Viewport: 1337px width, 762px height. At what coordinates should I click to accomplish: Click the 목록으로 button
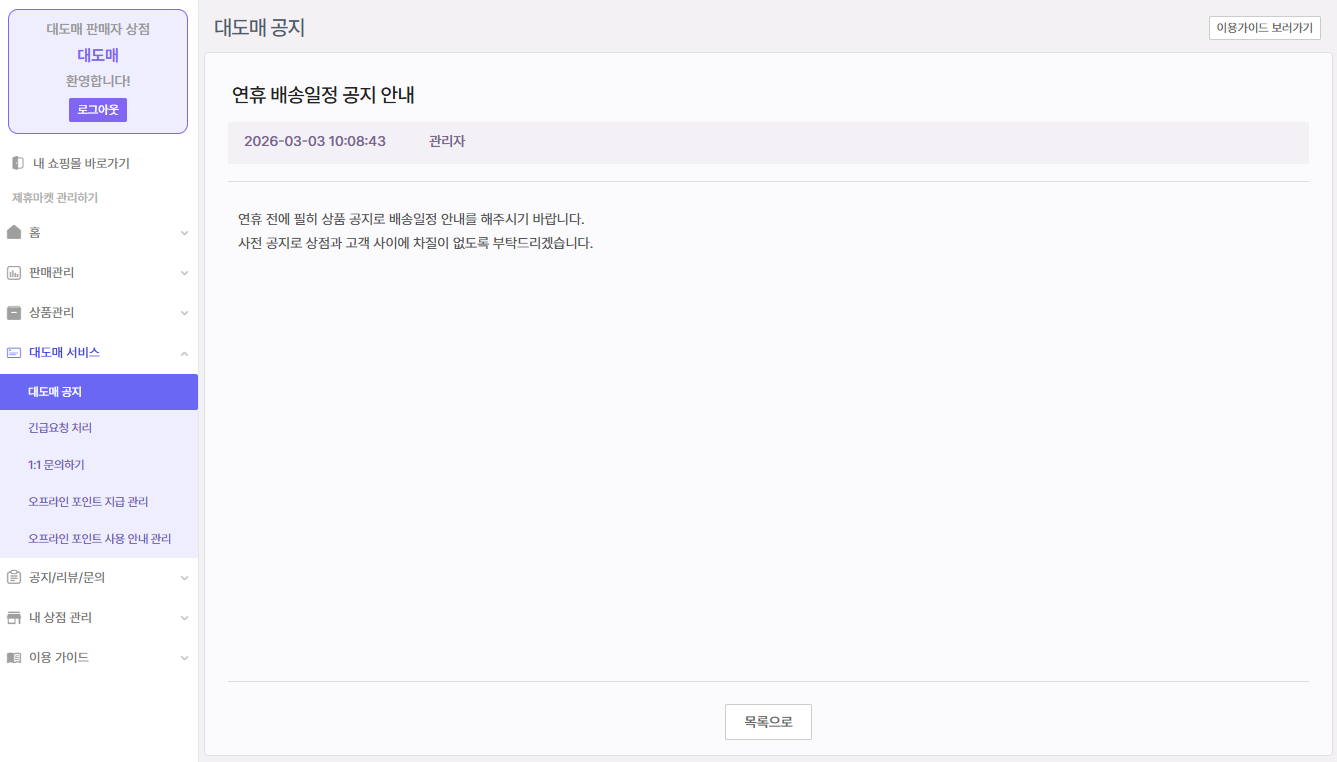click(x=768, y=722)
